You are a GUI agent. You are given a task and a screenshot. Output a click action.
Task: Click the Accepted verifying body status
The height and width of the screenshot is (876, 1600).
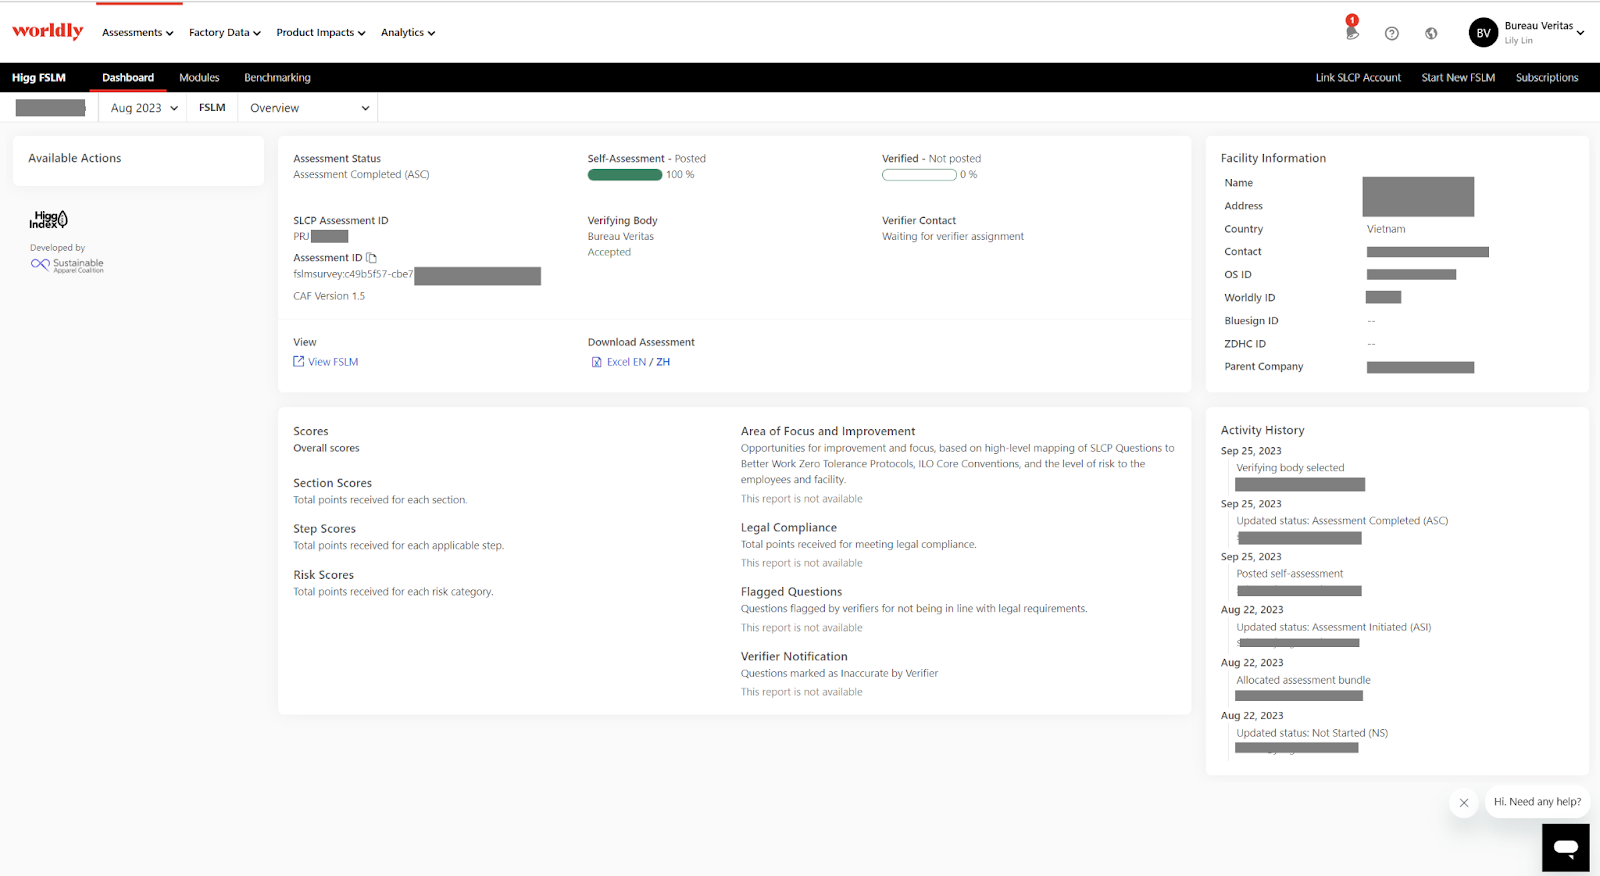pyautogui.click(x=609, y=252)
